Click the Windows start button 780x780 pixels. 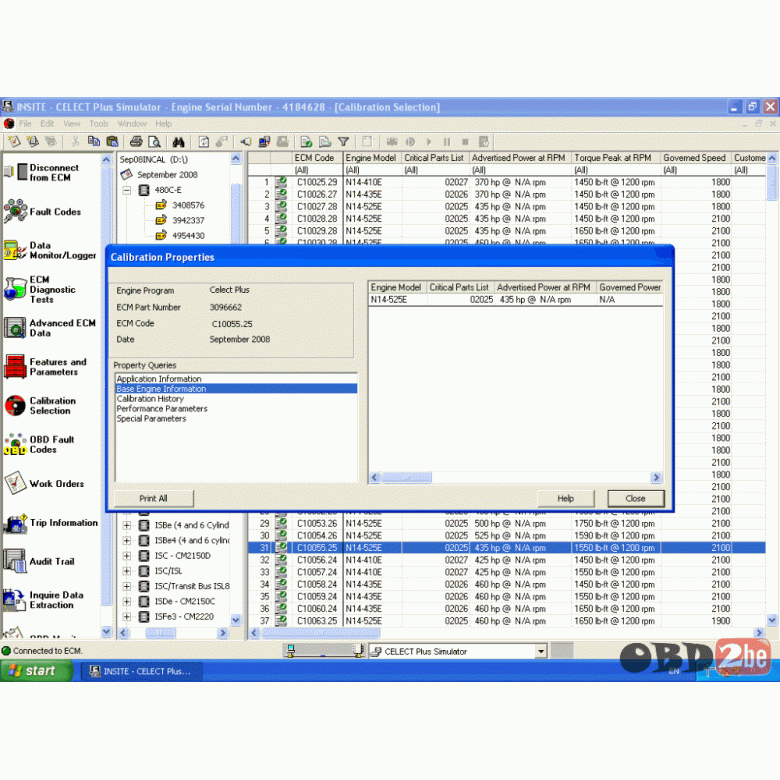(36, 671)
